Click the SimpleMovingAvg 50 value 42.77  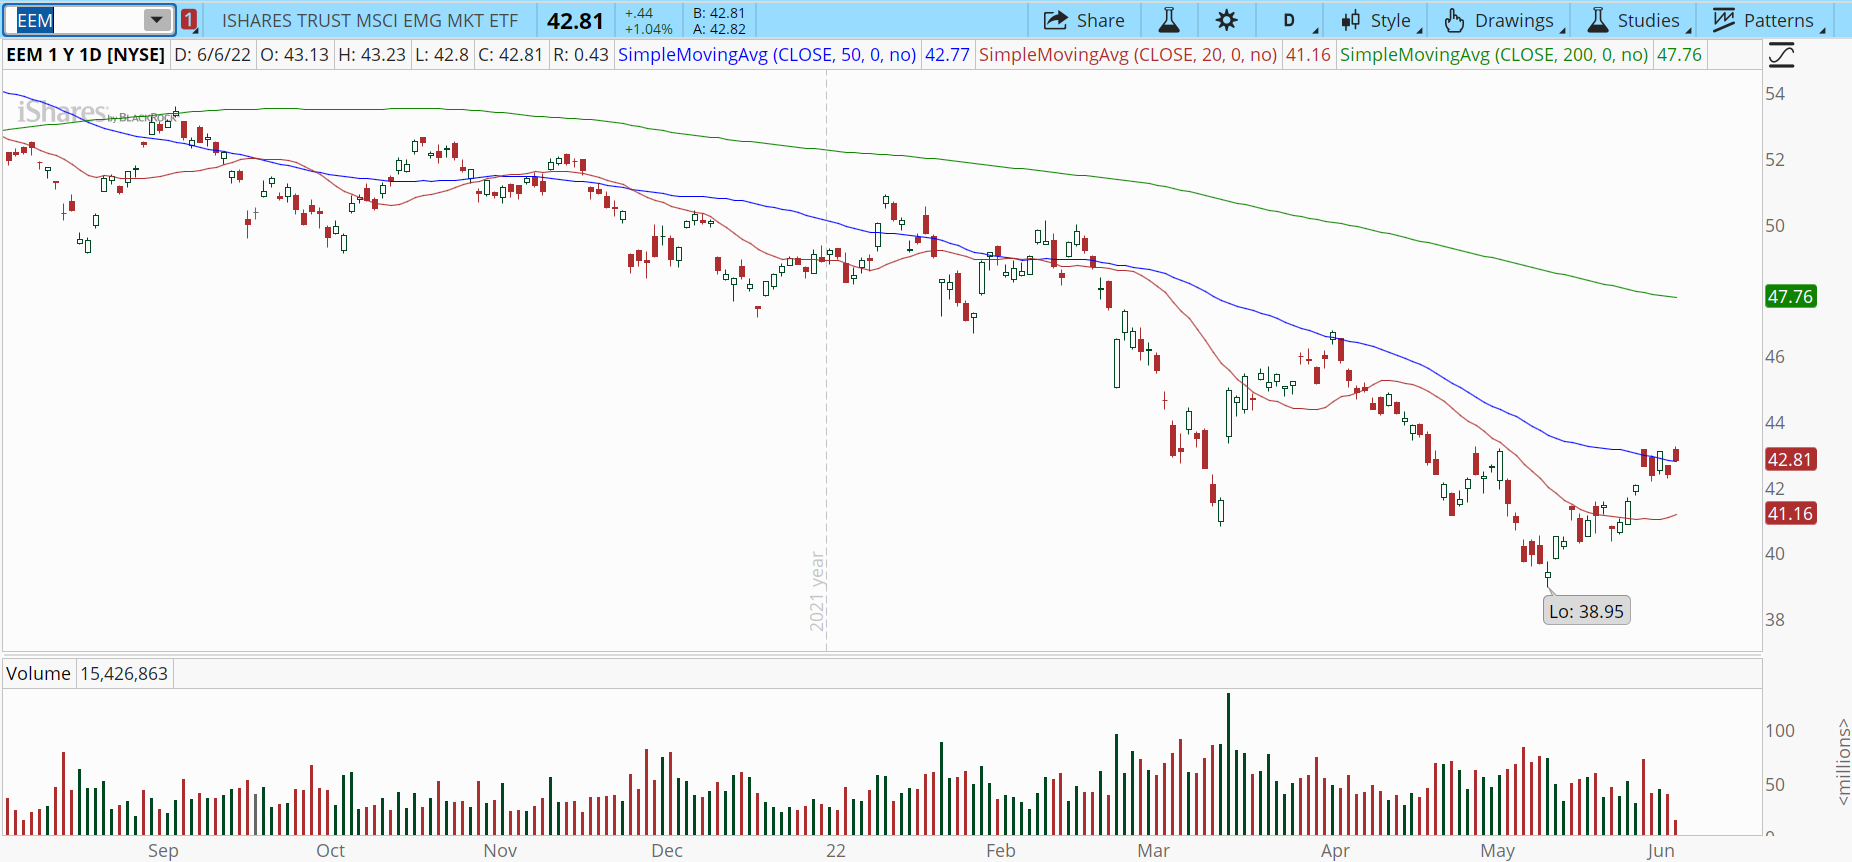pyautogui.click(x=947, y=55)
